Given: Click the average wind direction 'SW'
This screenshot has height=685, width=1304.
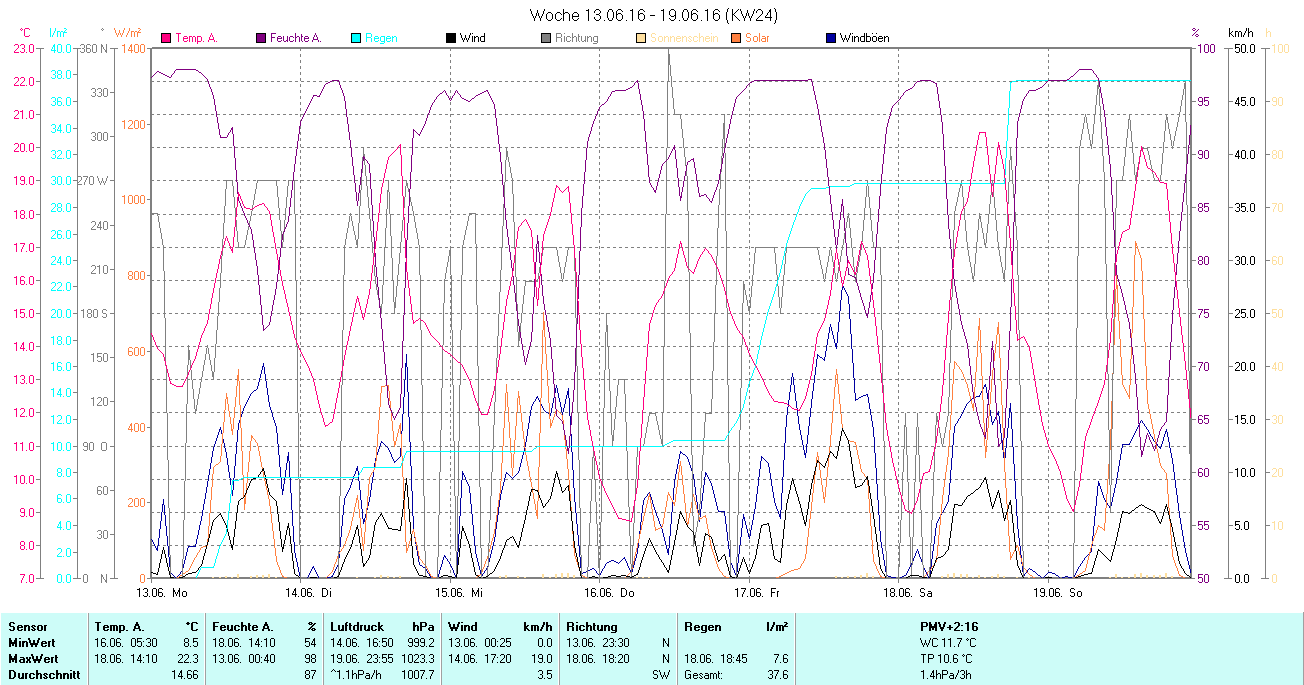Looking at the screenshot, I should 661,675.
